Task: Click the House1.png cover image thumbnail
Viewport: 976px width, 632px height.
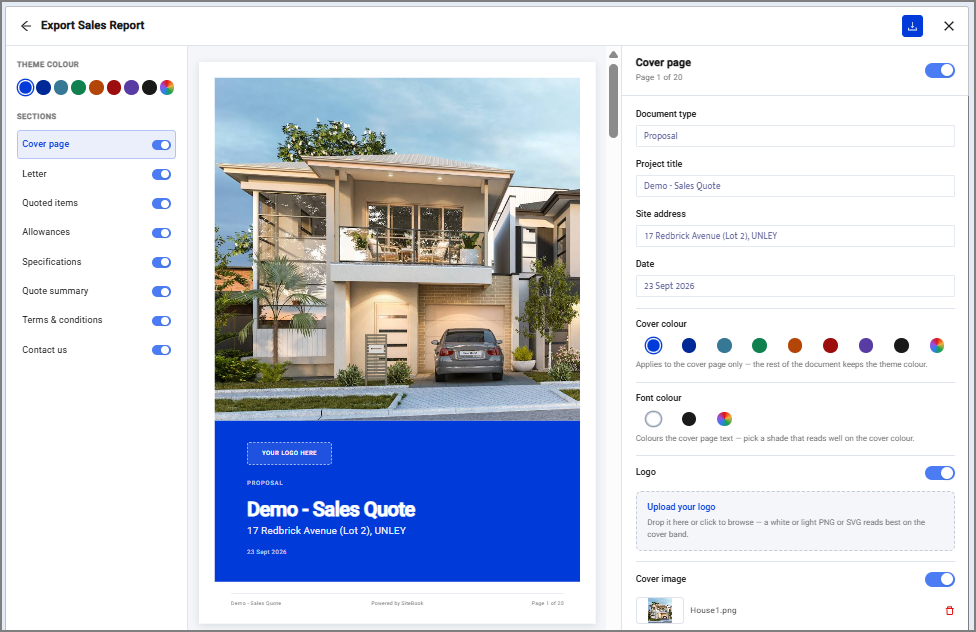Action: point(660,610)
